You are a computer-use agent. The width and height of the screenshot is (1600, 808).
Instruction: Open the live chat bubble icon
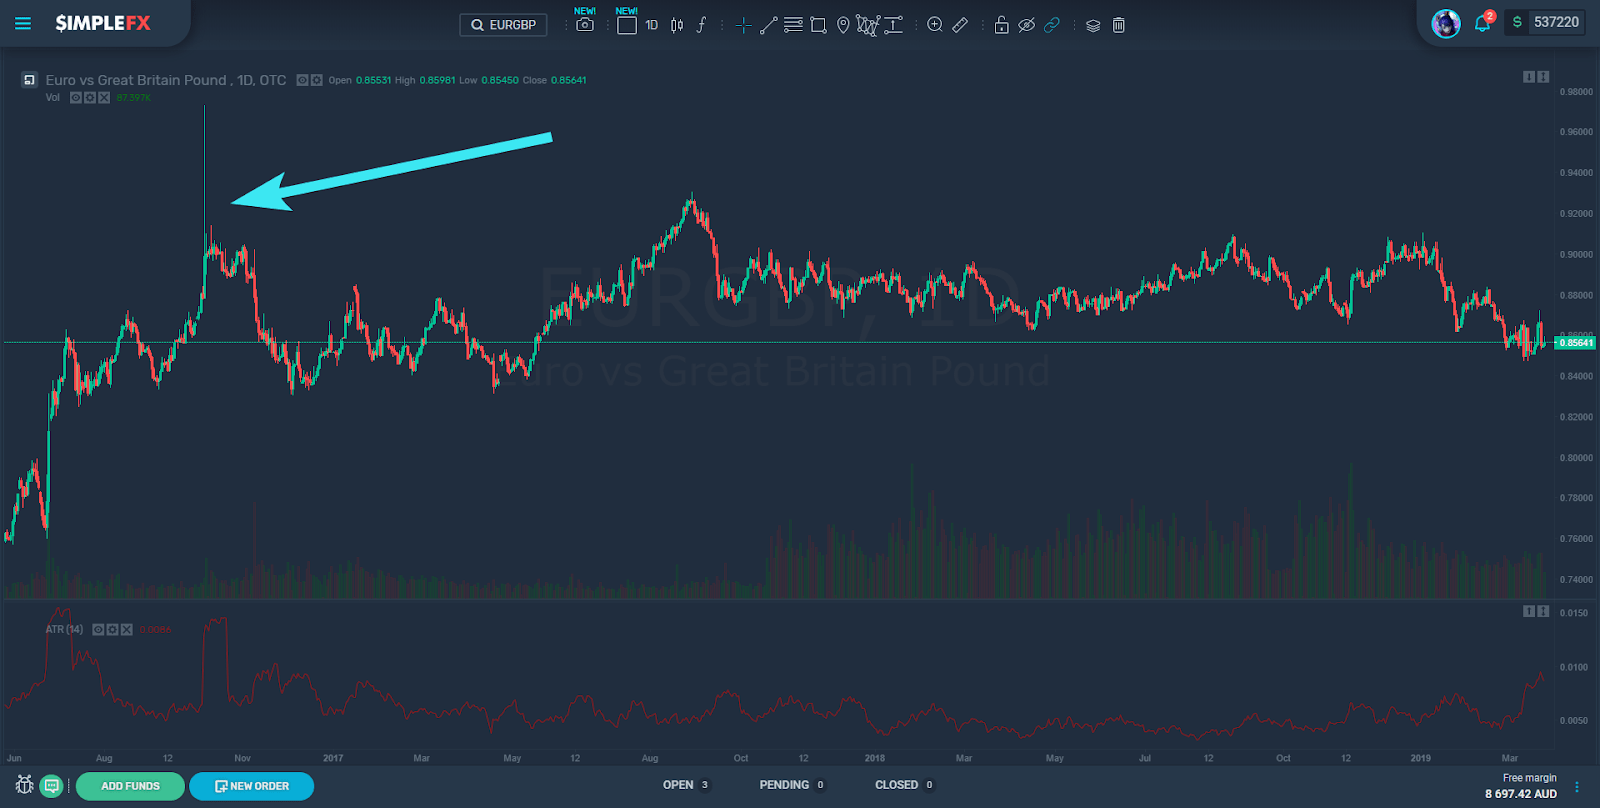coord(52,785)
